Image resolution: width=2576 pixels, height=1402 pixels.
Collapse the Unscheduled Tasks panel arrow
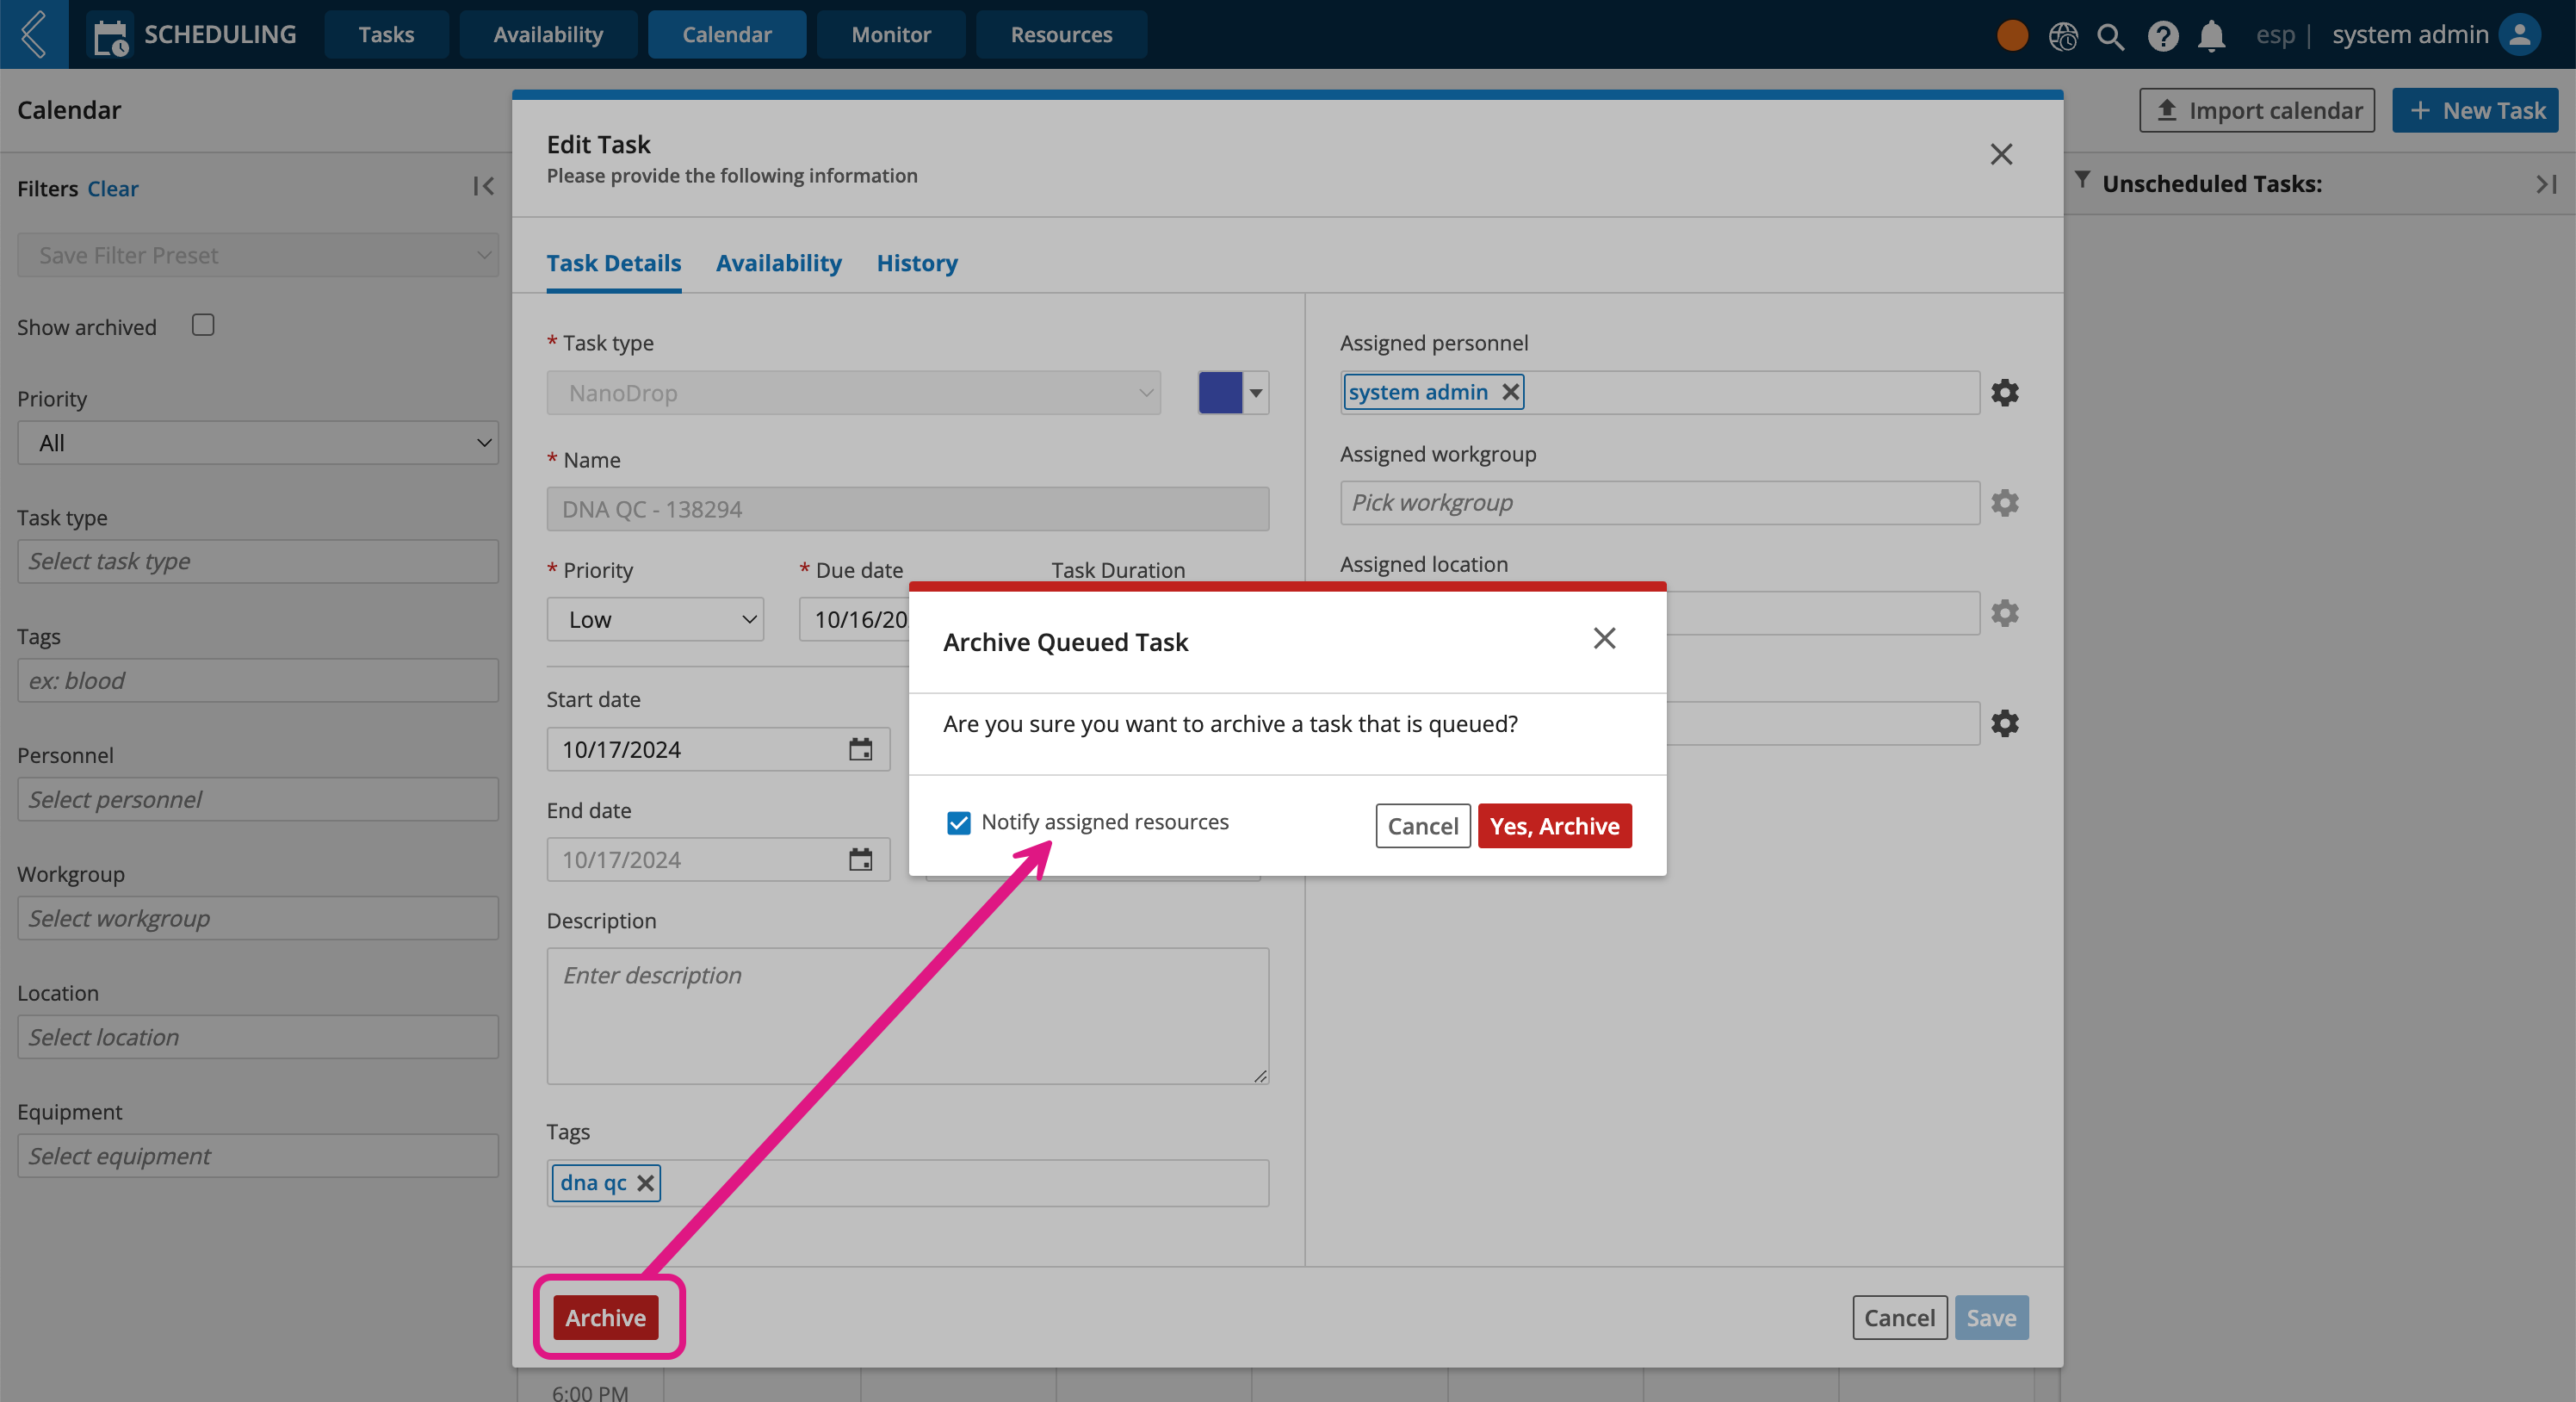tap(2546, 184)
